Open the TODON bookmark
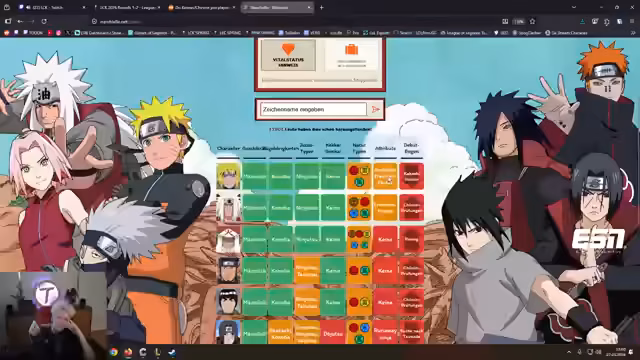The image size is (640, 360). tap(33, 33)
